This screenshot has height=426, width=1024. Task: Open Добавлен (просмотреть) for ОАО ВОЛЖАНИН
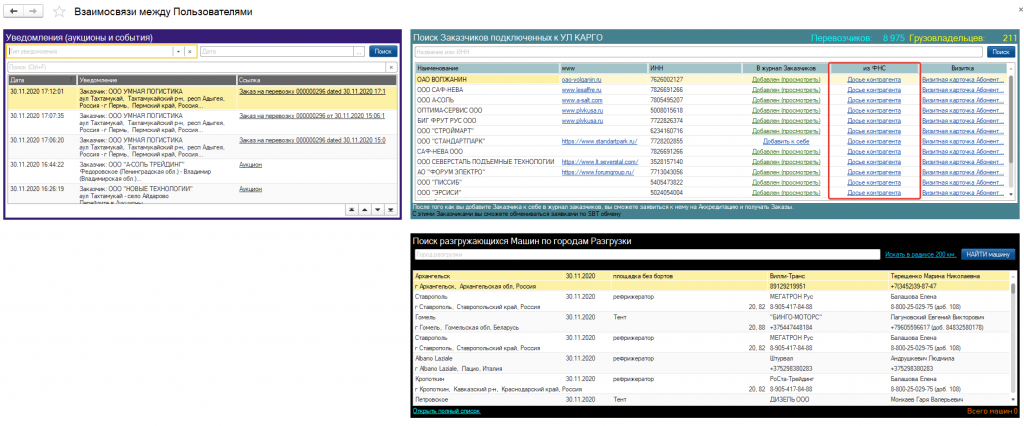(786, 79)
